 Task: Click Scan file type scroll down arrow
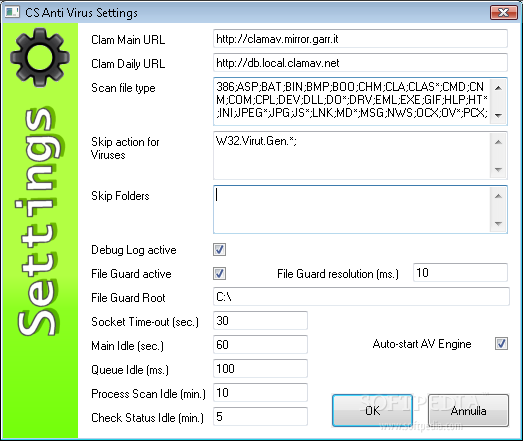coord(498,115)
